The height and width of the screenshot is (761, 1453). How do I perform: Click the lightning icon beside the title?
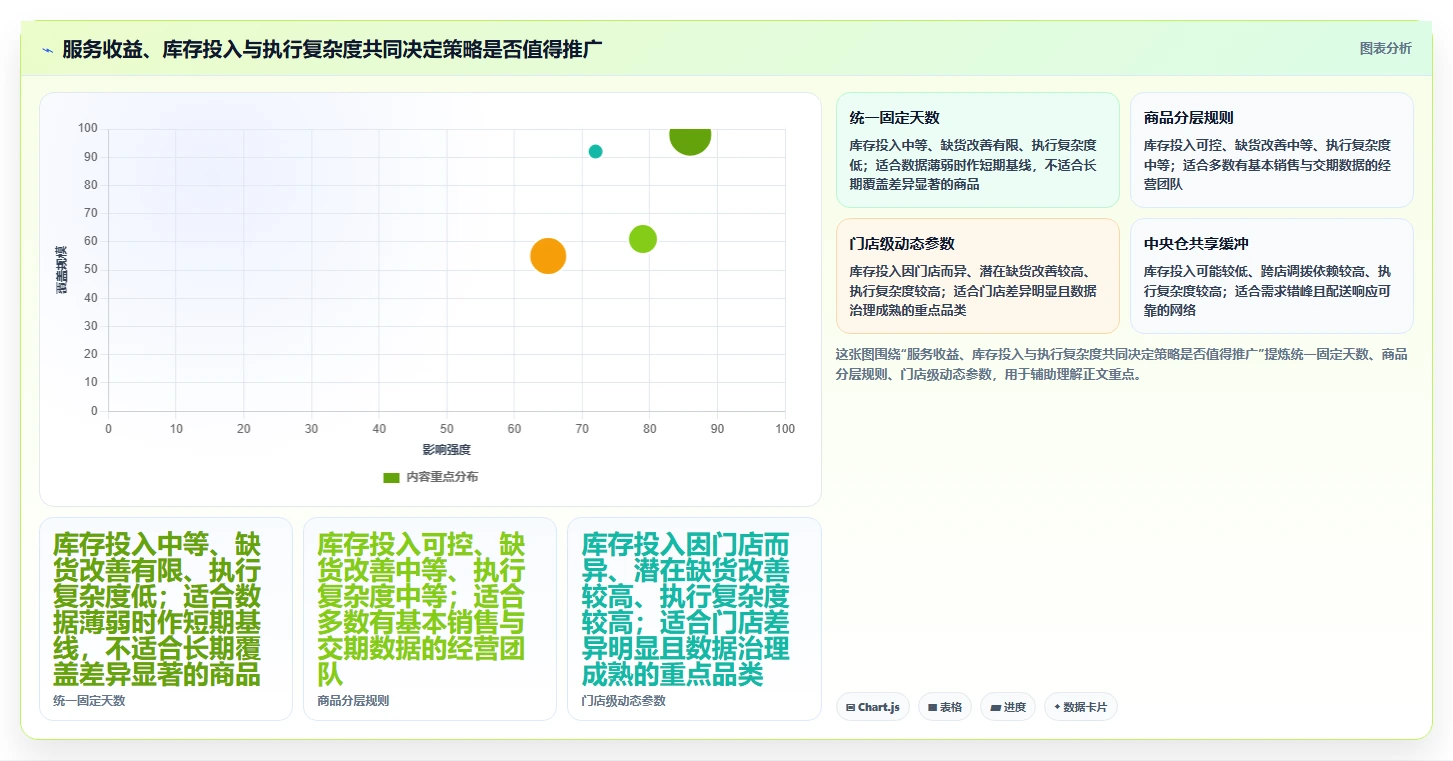(x=47, y=50)
